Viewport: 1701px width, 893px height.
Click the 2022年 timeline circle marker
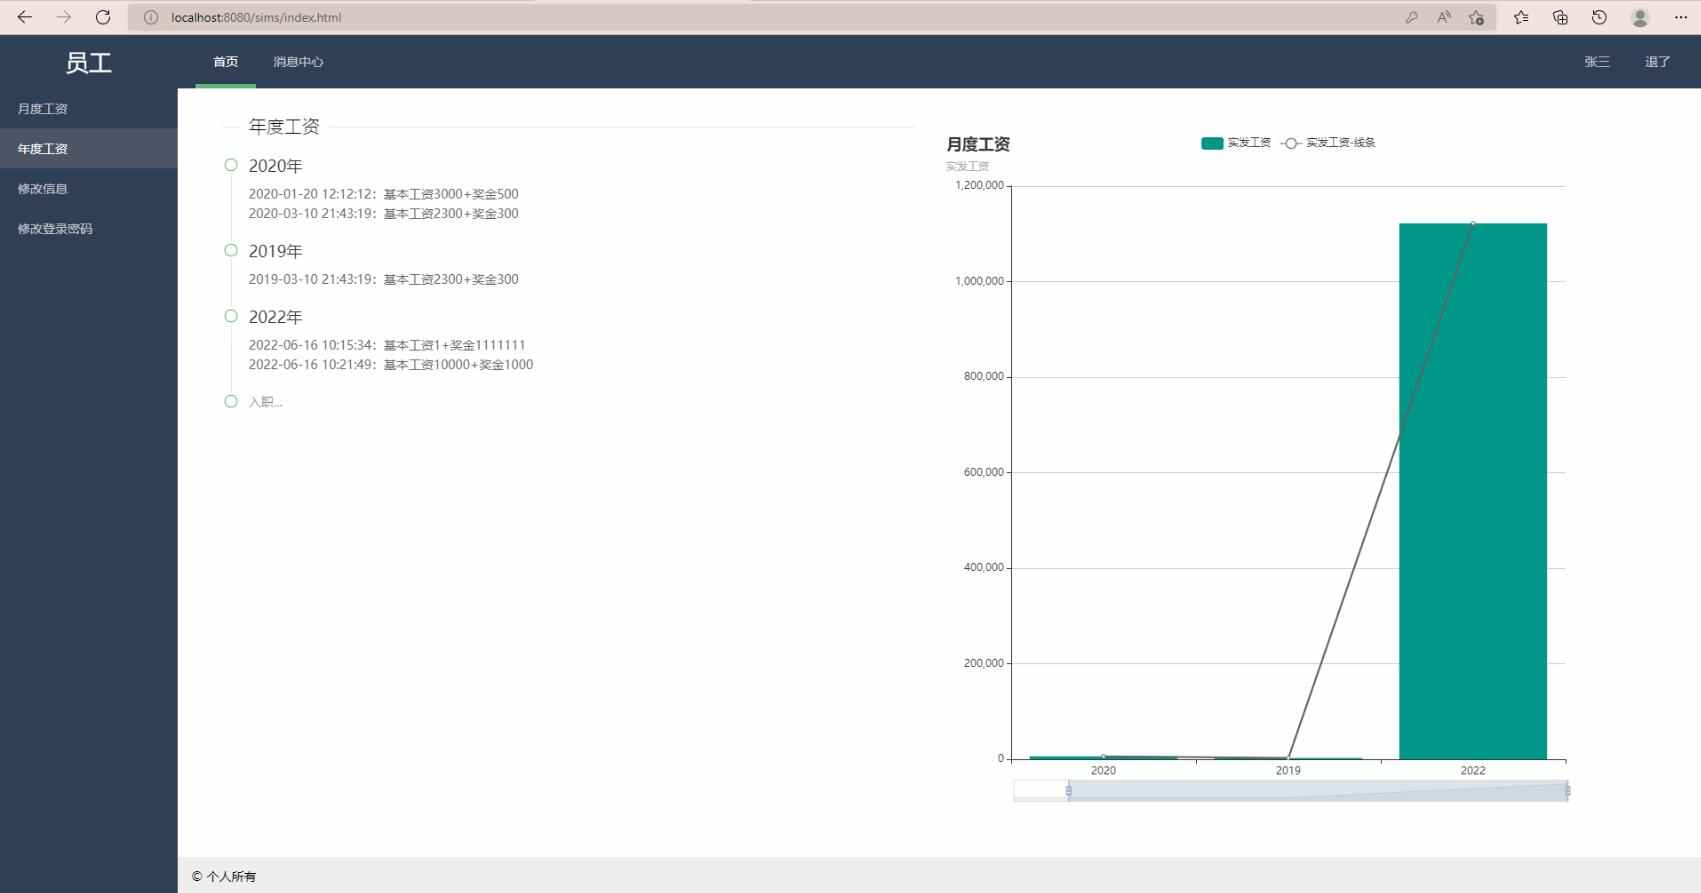click(231, 316)
